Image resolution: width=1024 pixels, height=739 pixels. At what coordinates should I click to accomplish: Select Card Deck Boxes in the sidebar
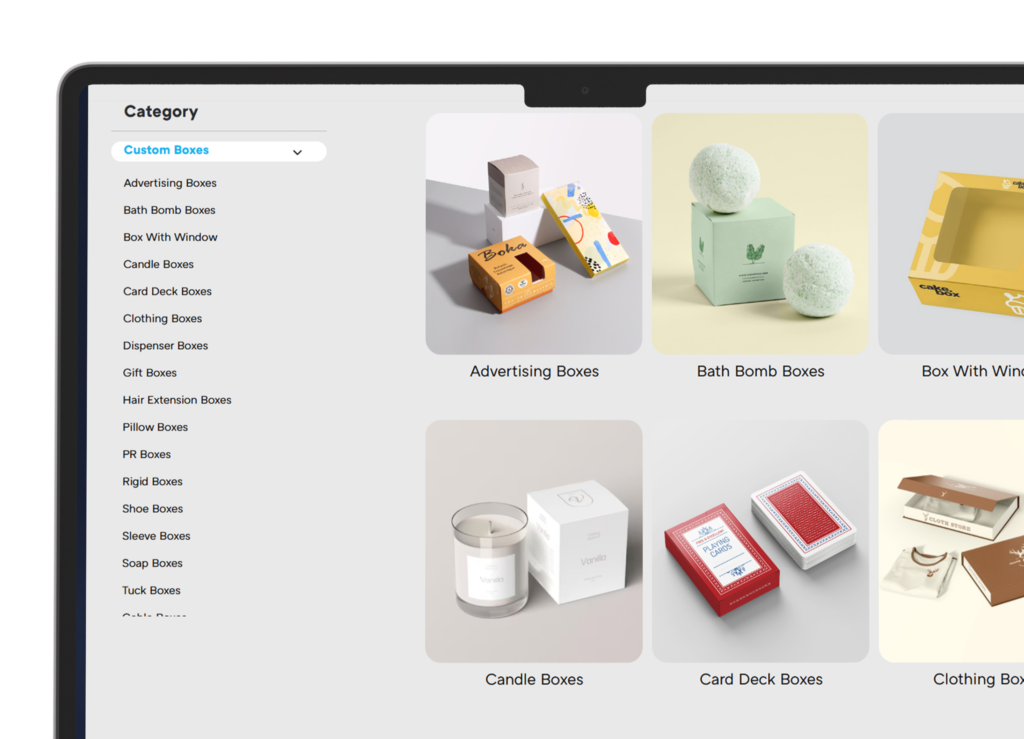[167, 292]
